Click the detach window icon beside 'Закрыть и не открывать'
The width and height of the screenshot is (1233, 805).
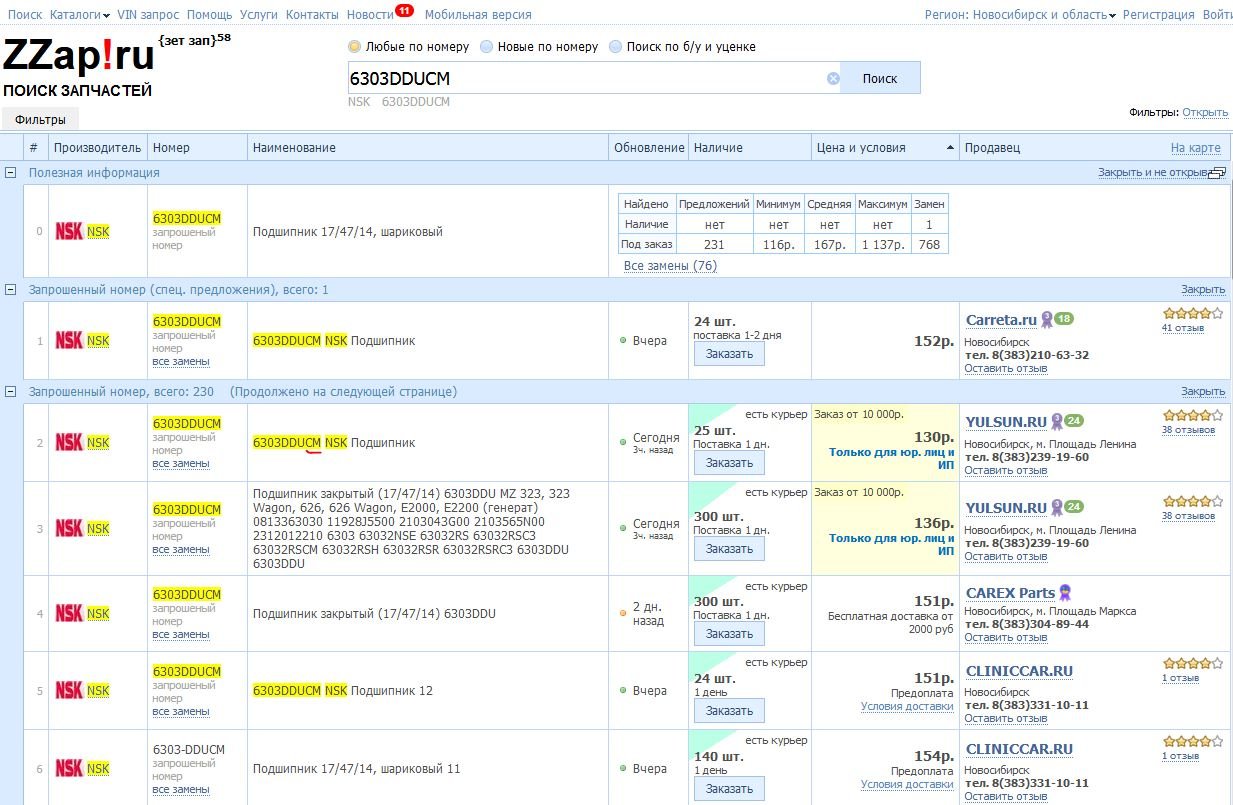click(1217, 173)
